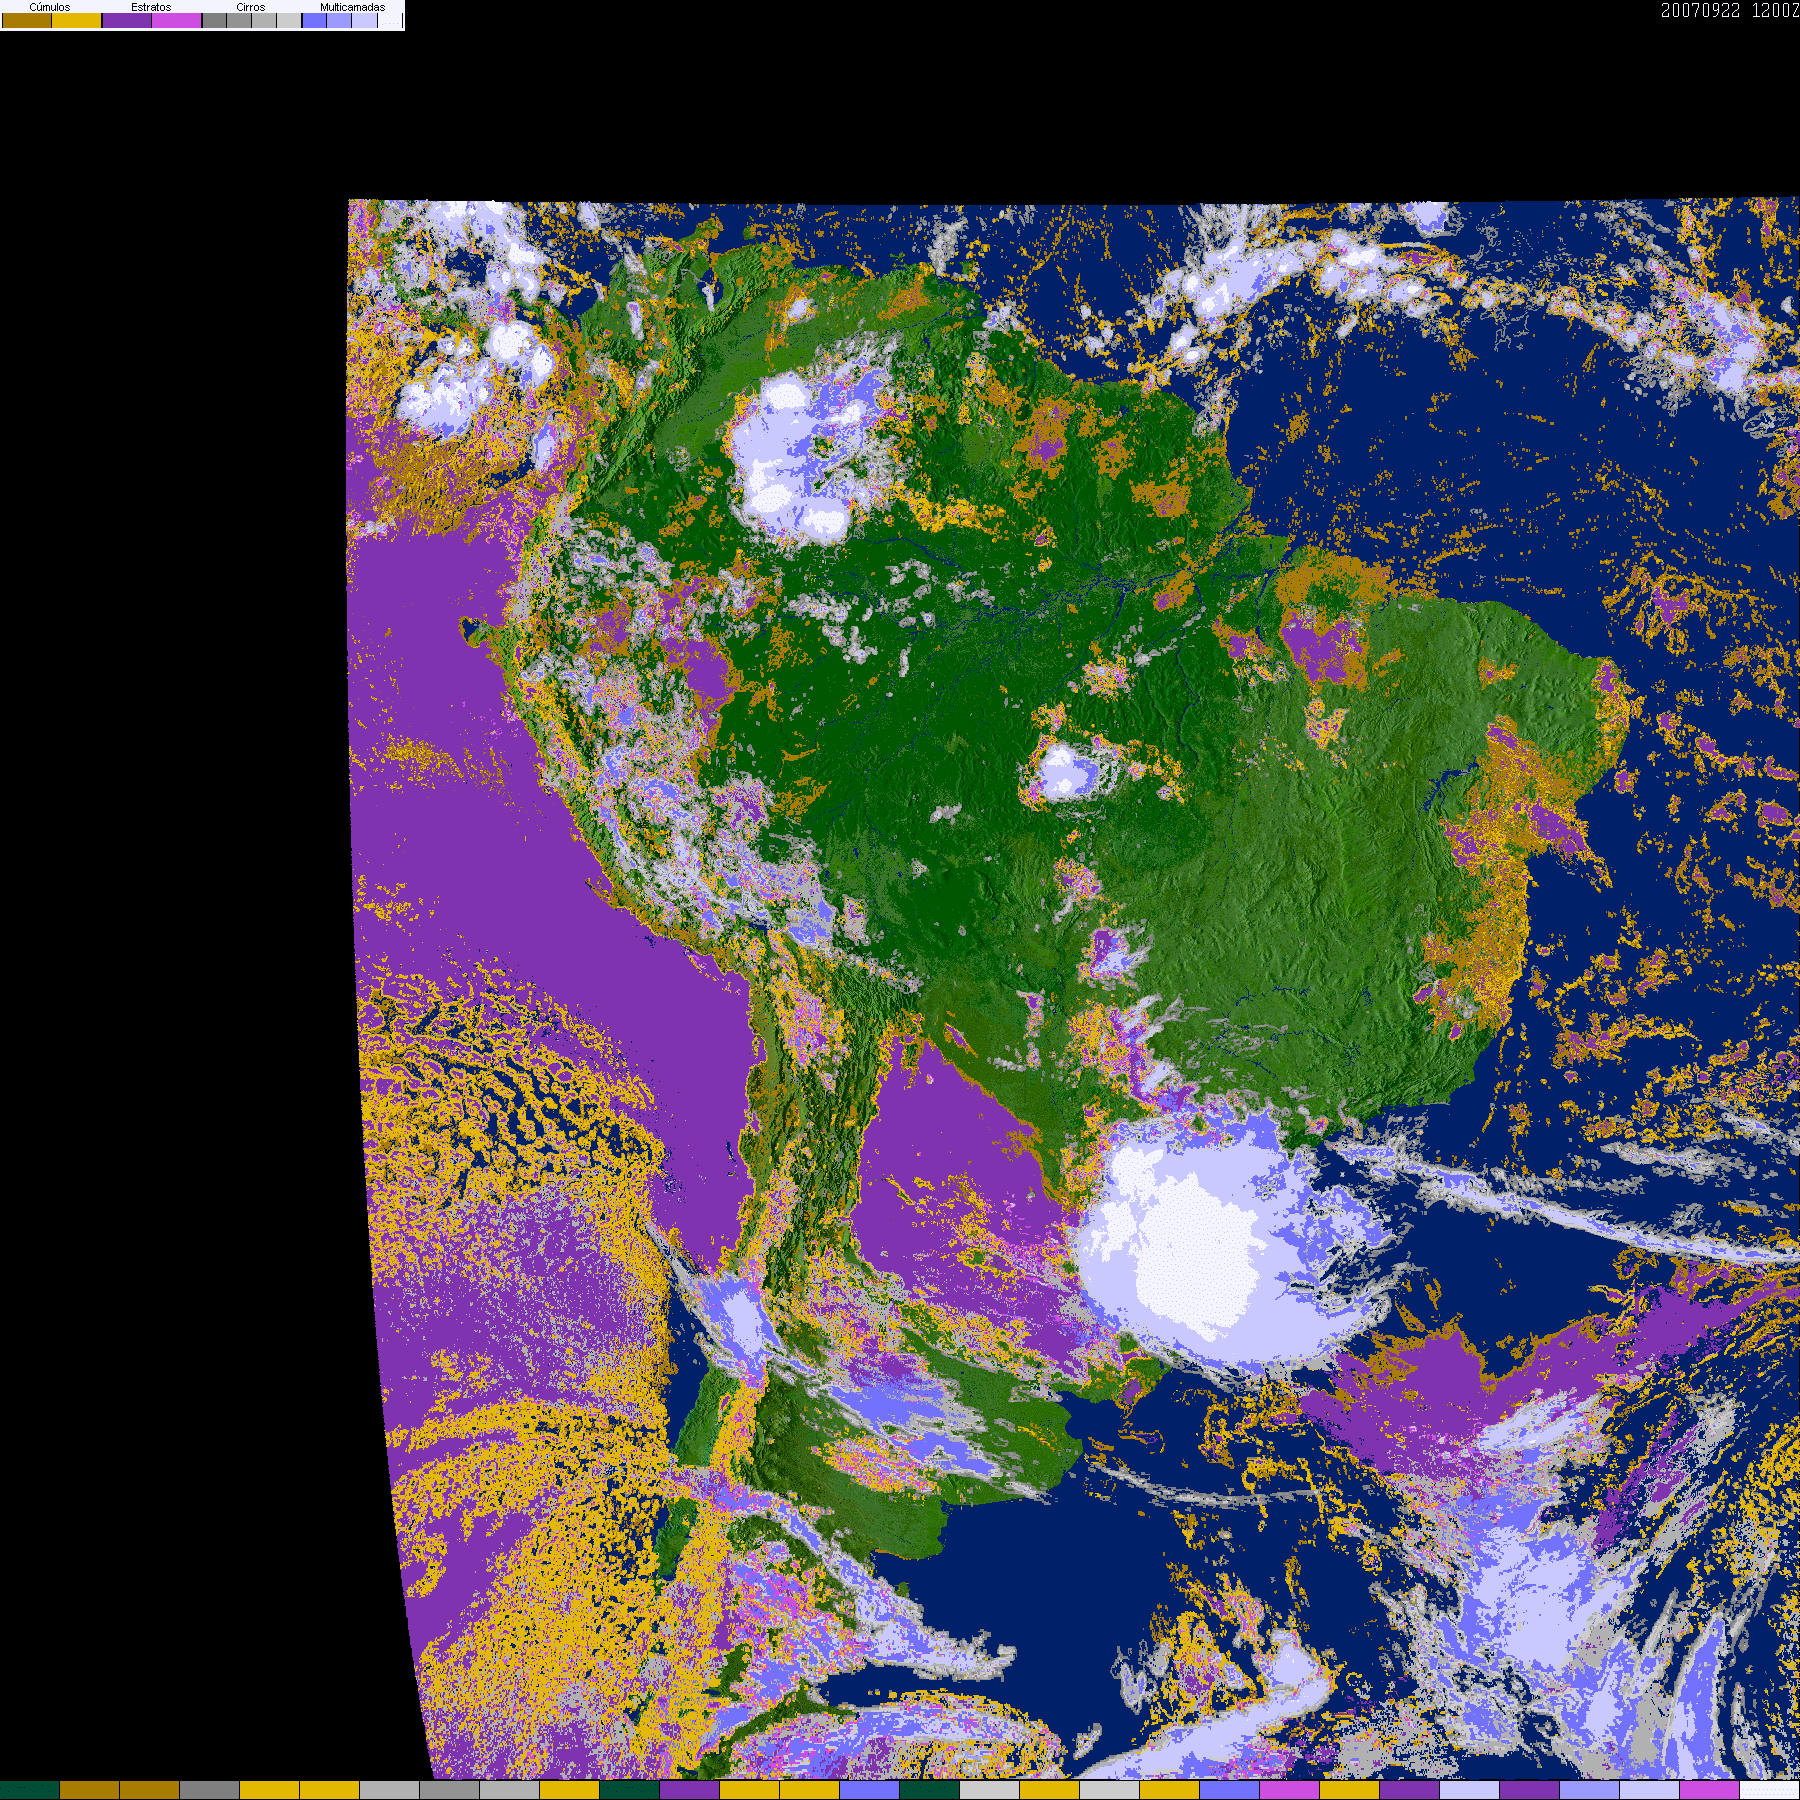
Task: Click the time stamp "1200Z"
Action: point(1775,10)
